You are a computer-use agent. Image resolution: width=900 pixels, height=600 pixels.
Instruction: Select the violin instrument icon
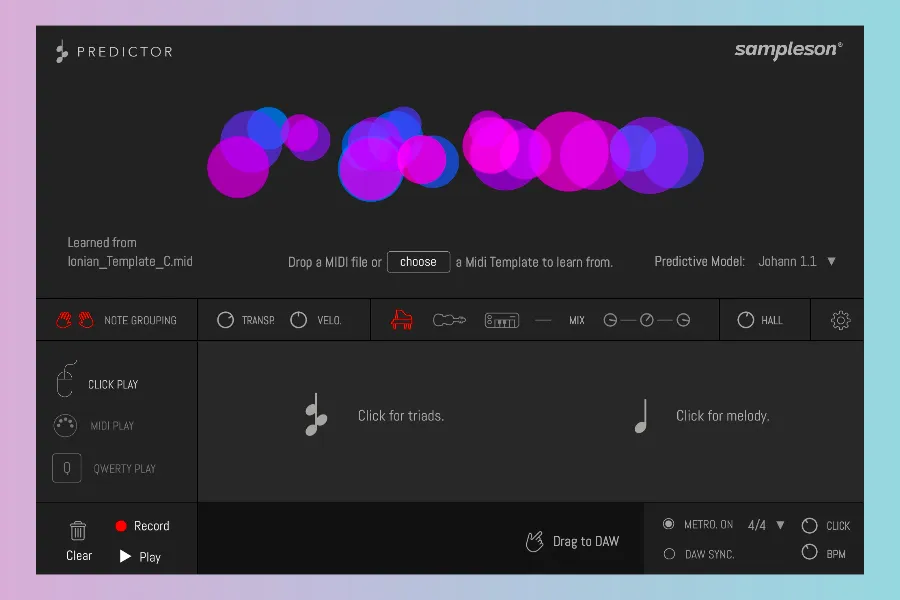[x=449, y=320]
